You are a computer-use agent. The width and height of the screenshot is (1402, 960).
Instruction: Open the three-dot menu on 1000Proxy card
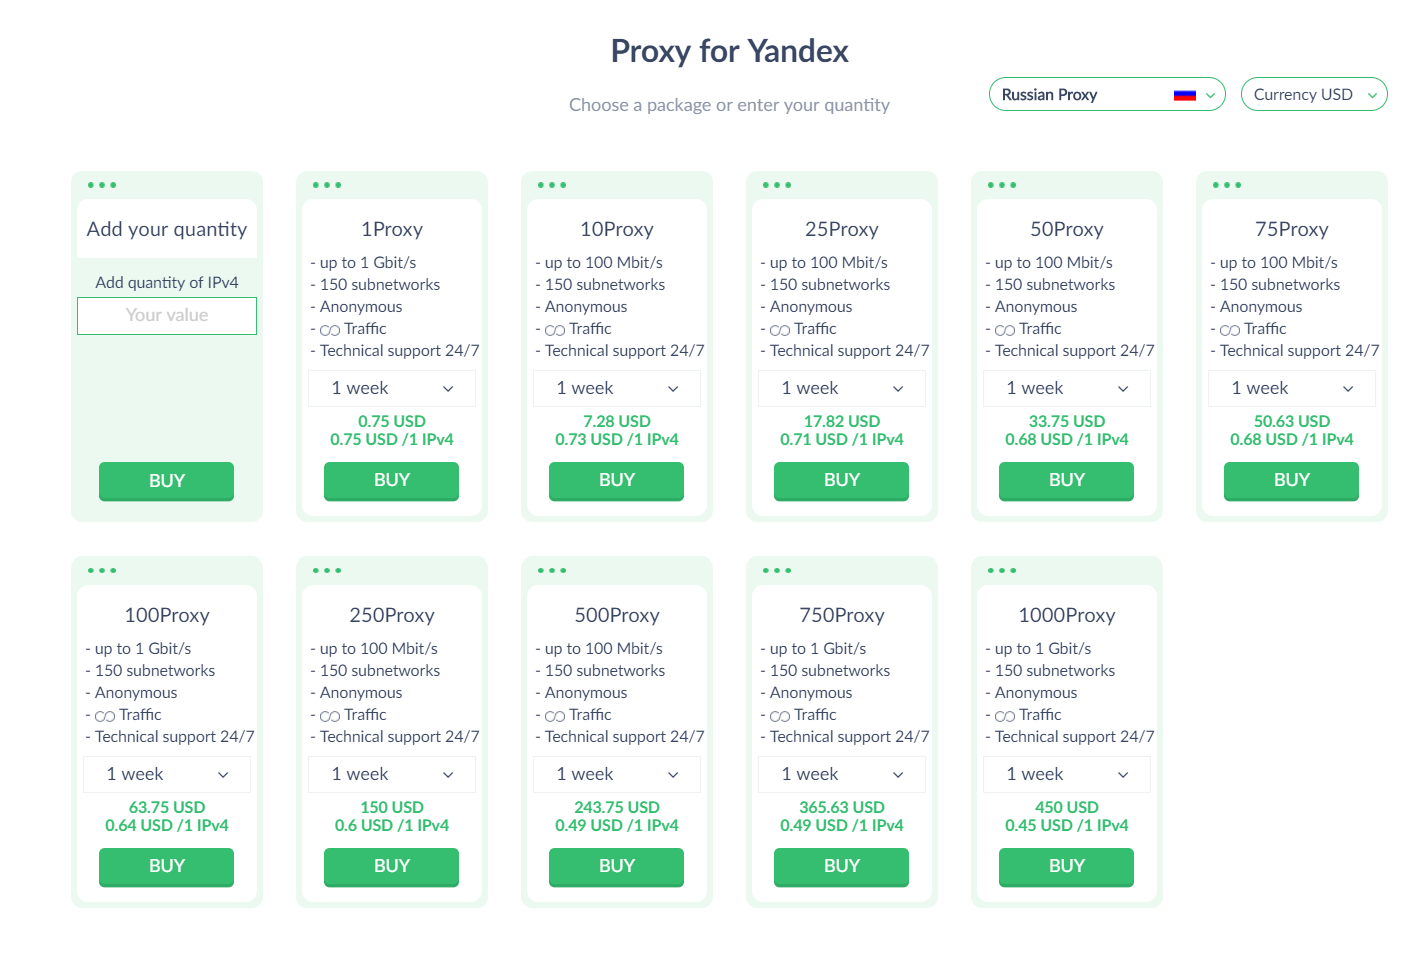pos(1001,570)
